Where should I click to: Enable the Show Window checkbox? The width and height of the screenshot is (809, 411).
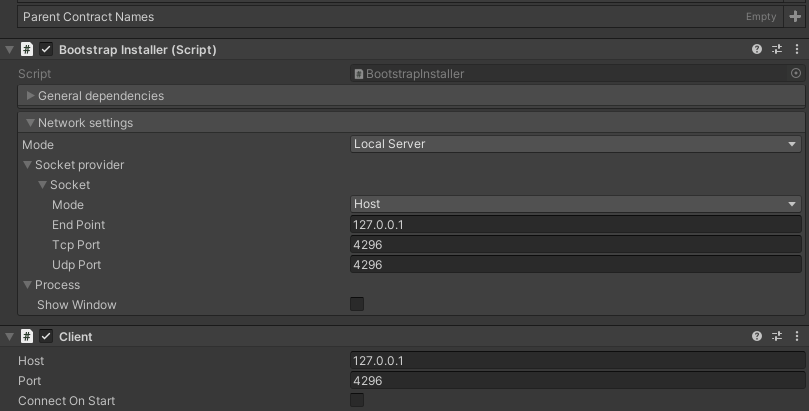click(x=357, y=304)
